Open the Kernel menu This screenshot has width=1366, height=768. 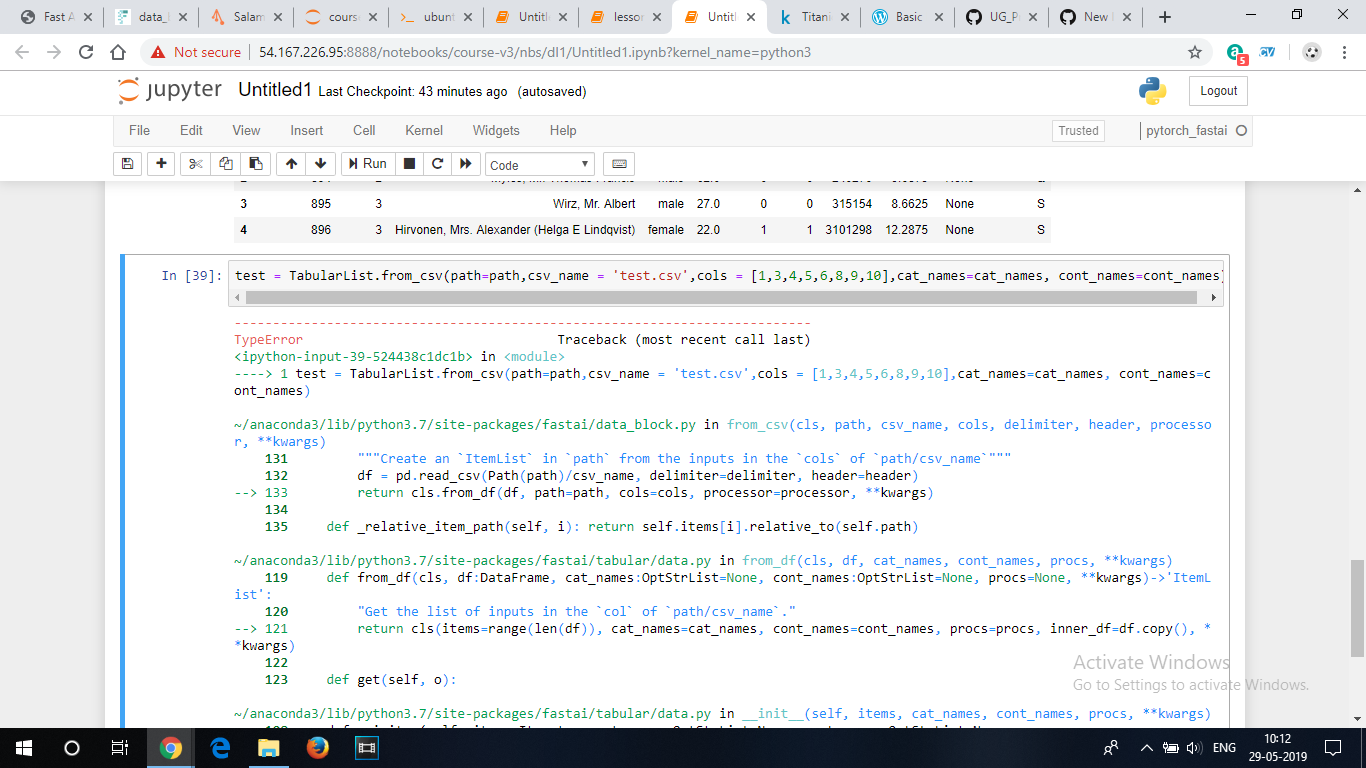click(423, 130)
